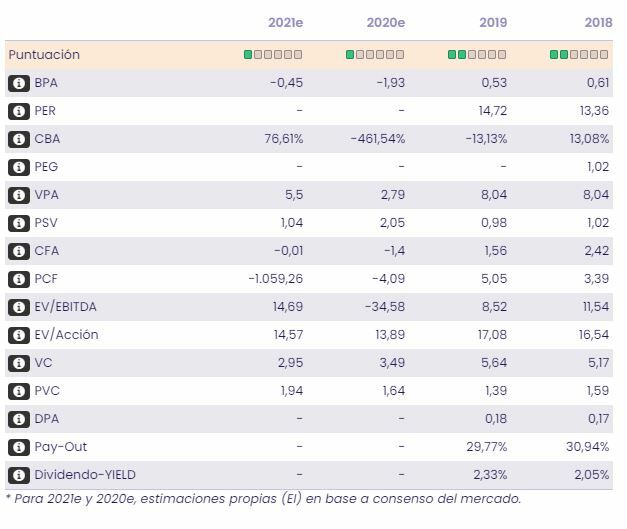Show info for the VPA row
This screenshot has width=627, height=529.
click(17, 195)
